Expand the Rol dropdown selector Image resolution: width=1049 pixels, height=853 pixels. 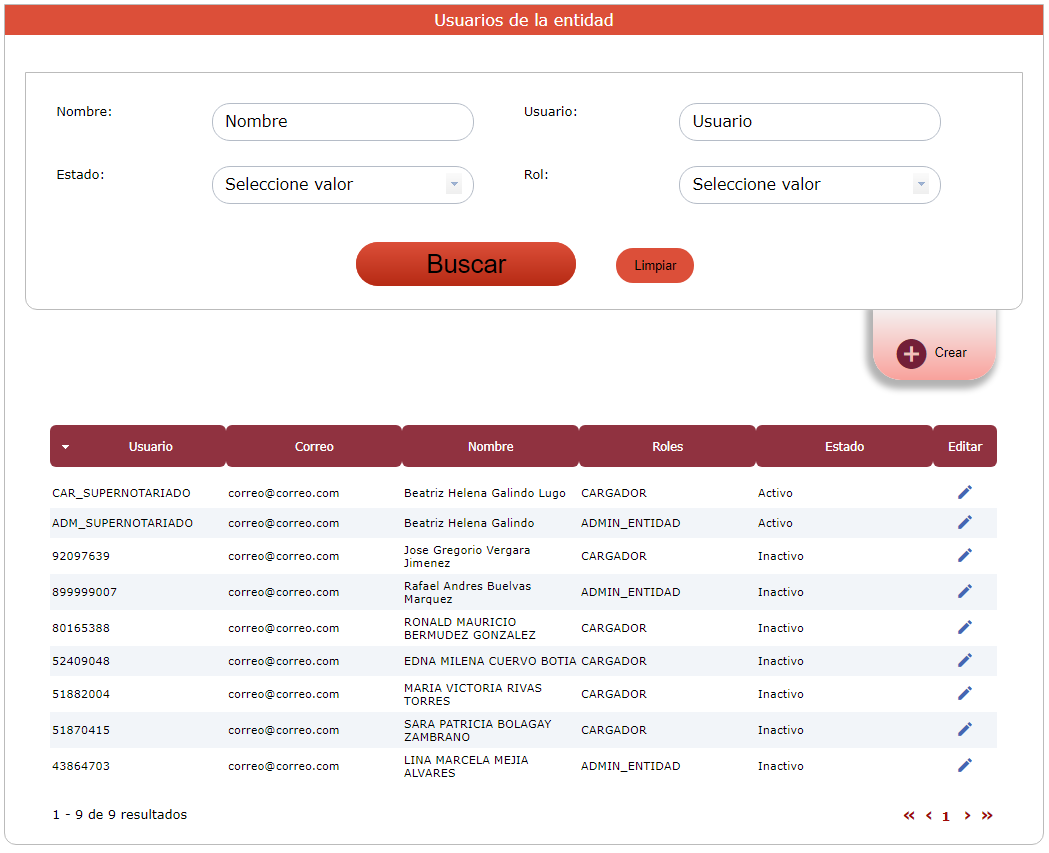click(809, 185)
